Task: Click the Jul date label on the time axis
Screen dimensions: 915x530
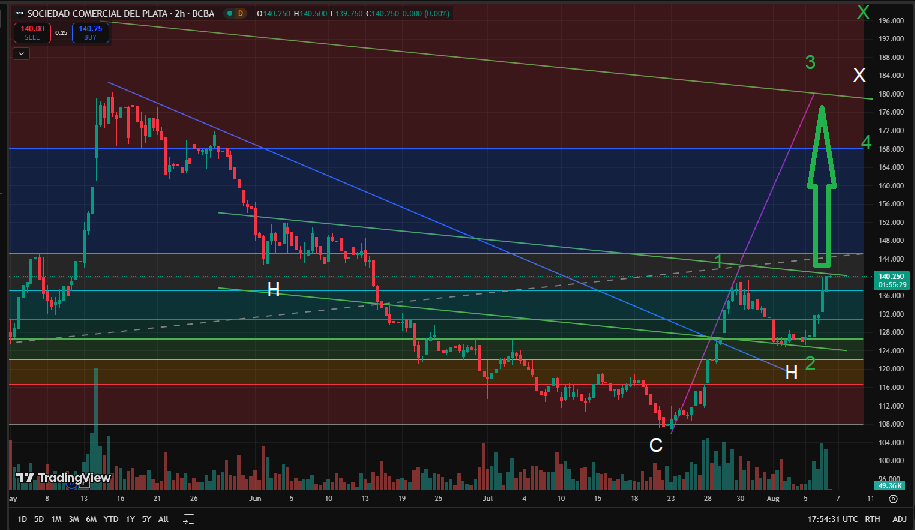Action: click(x=488, y=499)
